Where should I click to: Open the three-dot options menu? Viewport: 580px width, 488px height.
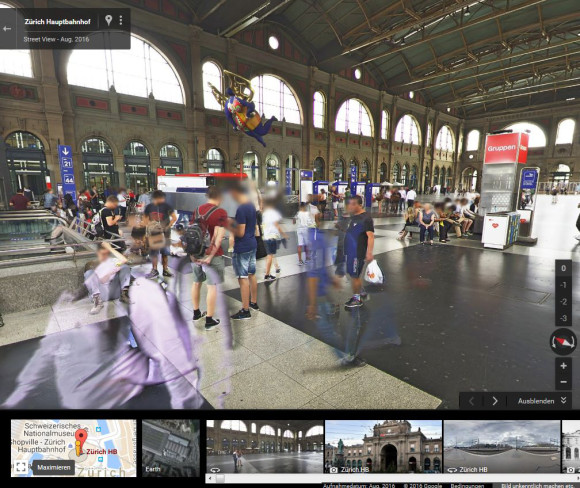[121, 20]
